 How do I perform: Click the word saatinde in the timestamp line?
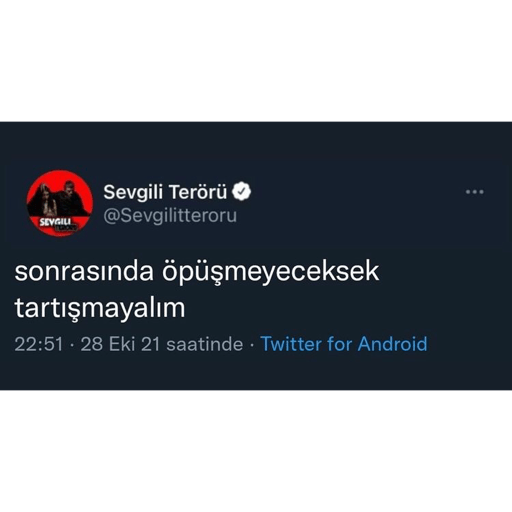pyautogui.click(x=205, y=344)
